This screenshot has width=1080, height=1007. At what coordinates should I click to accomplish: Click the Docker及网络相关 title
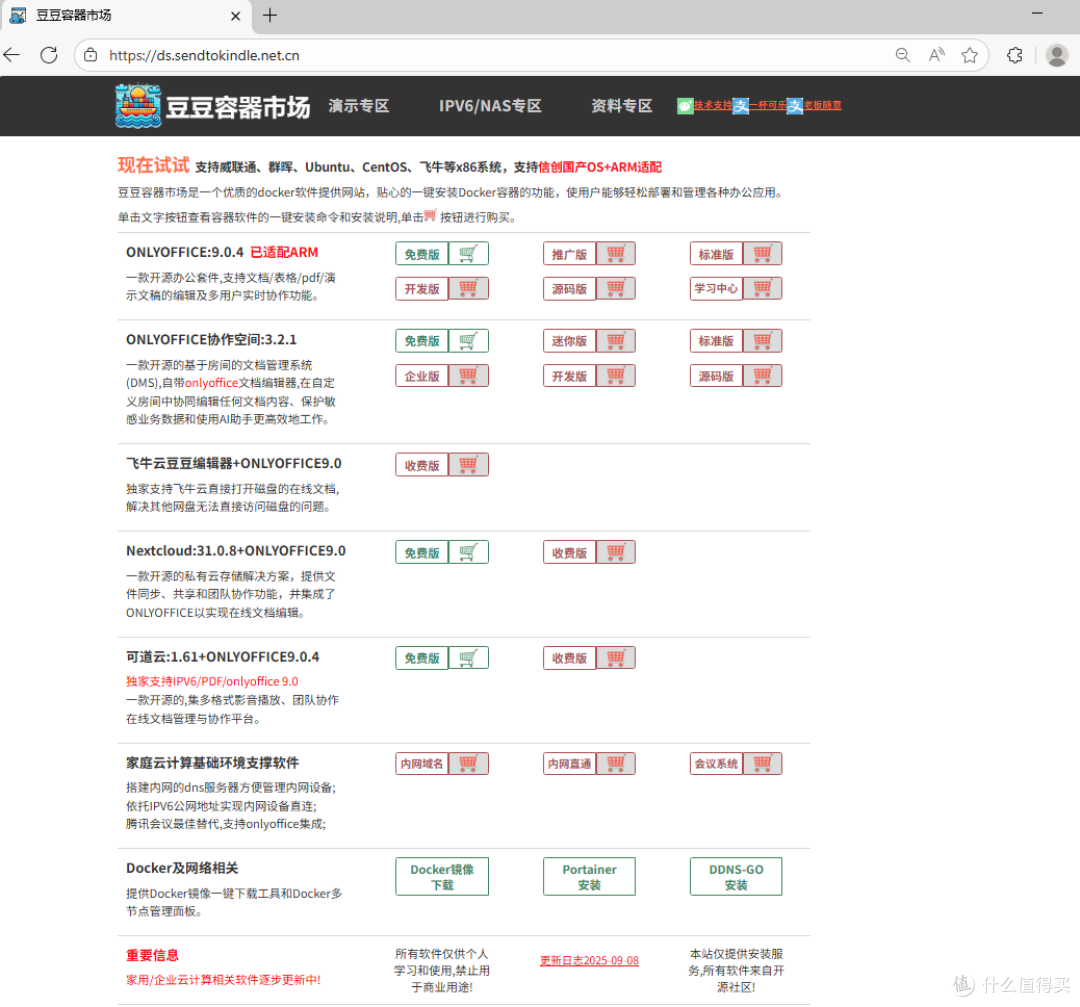[182, 868]
